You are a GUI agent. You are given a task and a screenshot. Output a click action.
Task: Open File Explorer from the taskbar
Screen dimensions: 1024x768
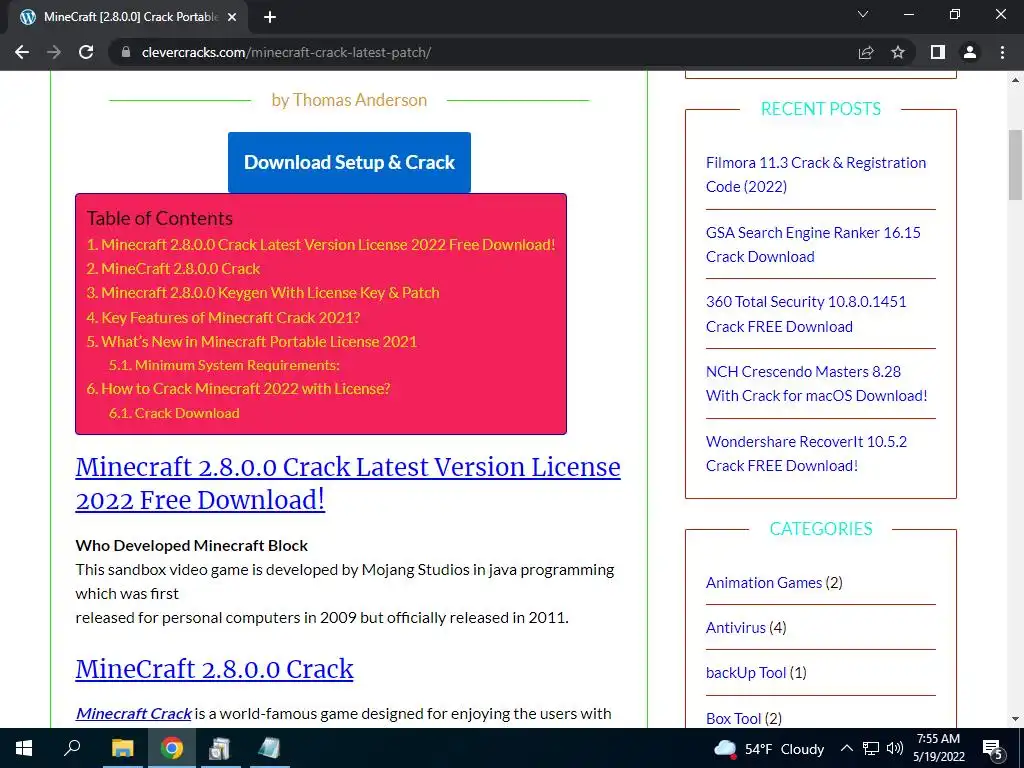(122, 748)
